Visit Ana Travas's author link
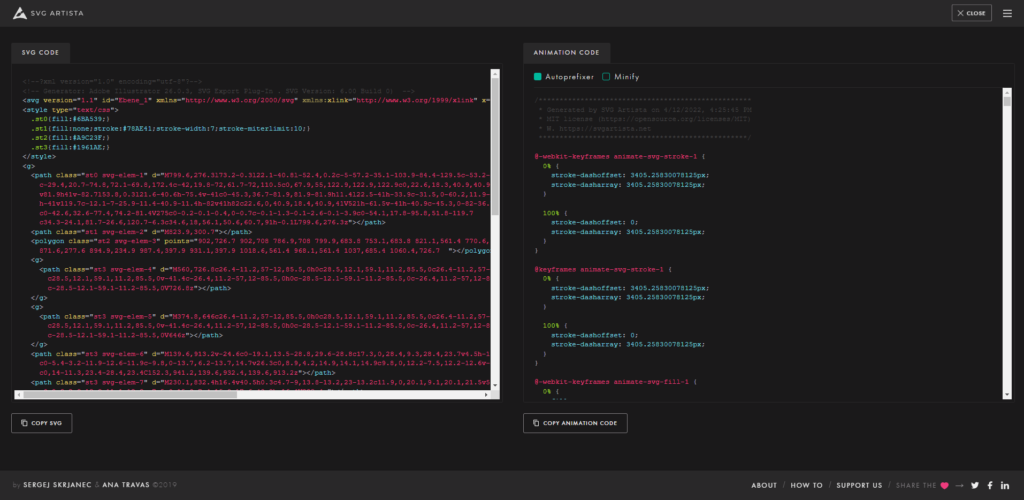This screenshot has width=1024, height=500. [127, 485]
